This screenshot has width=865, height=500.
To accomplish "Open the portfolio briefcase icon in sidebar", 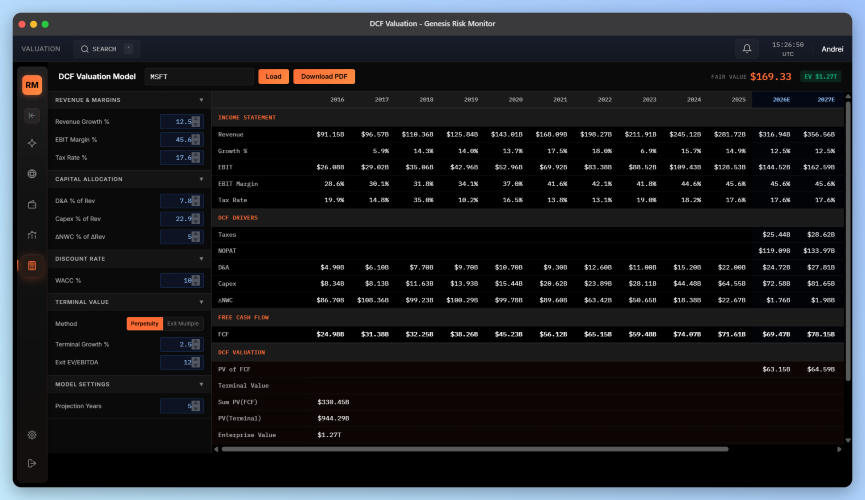I will (32, 204).
